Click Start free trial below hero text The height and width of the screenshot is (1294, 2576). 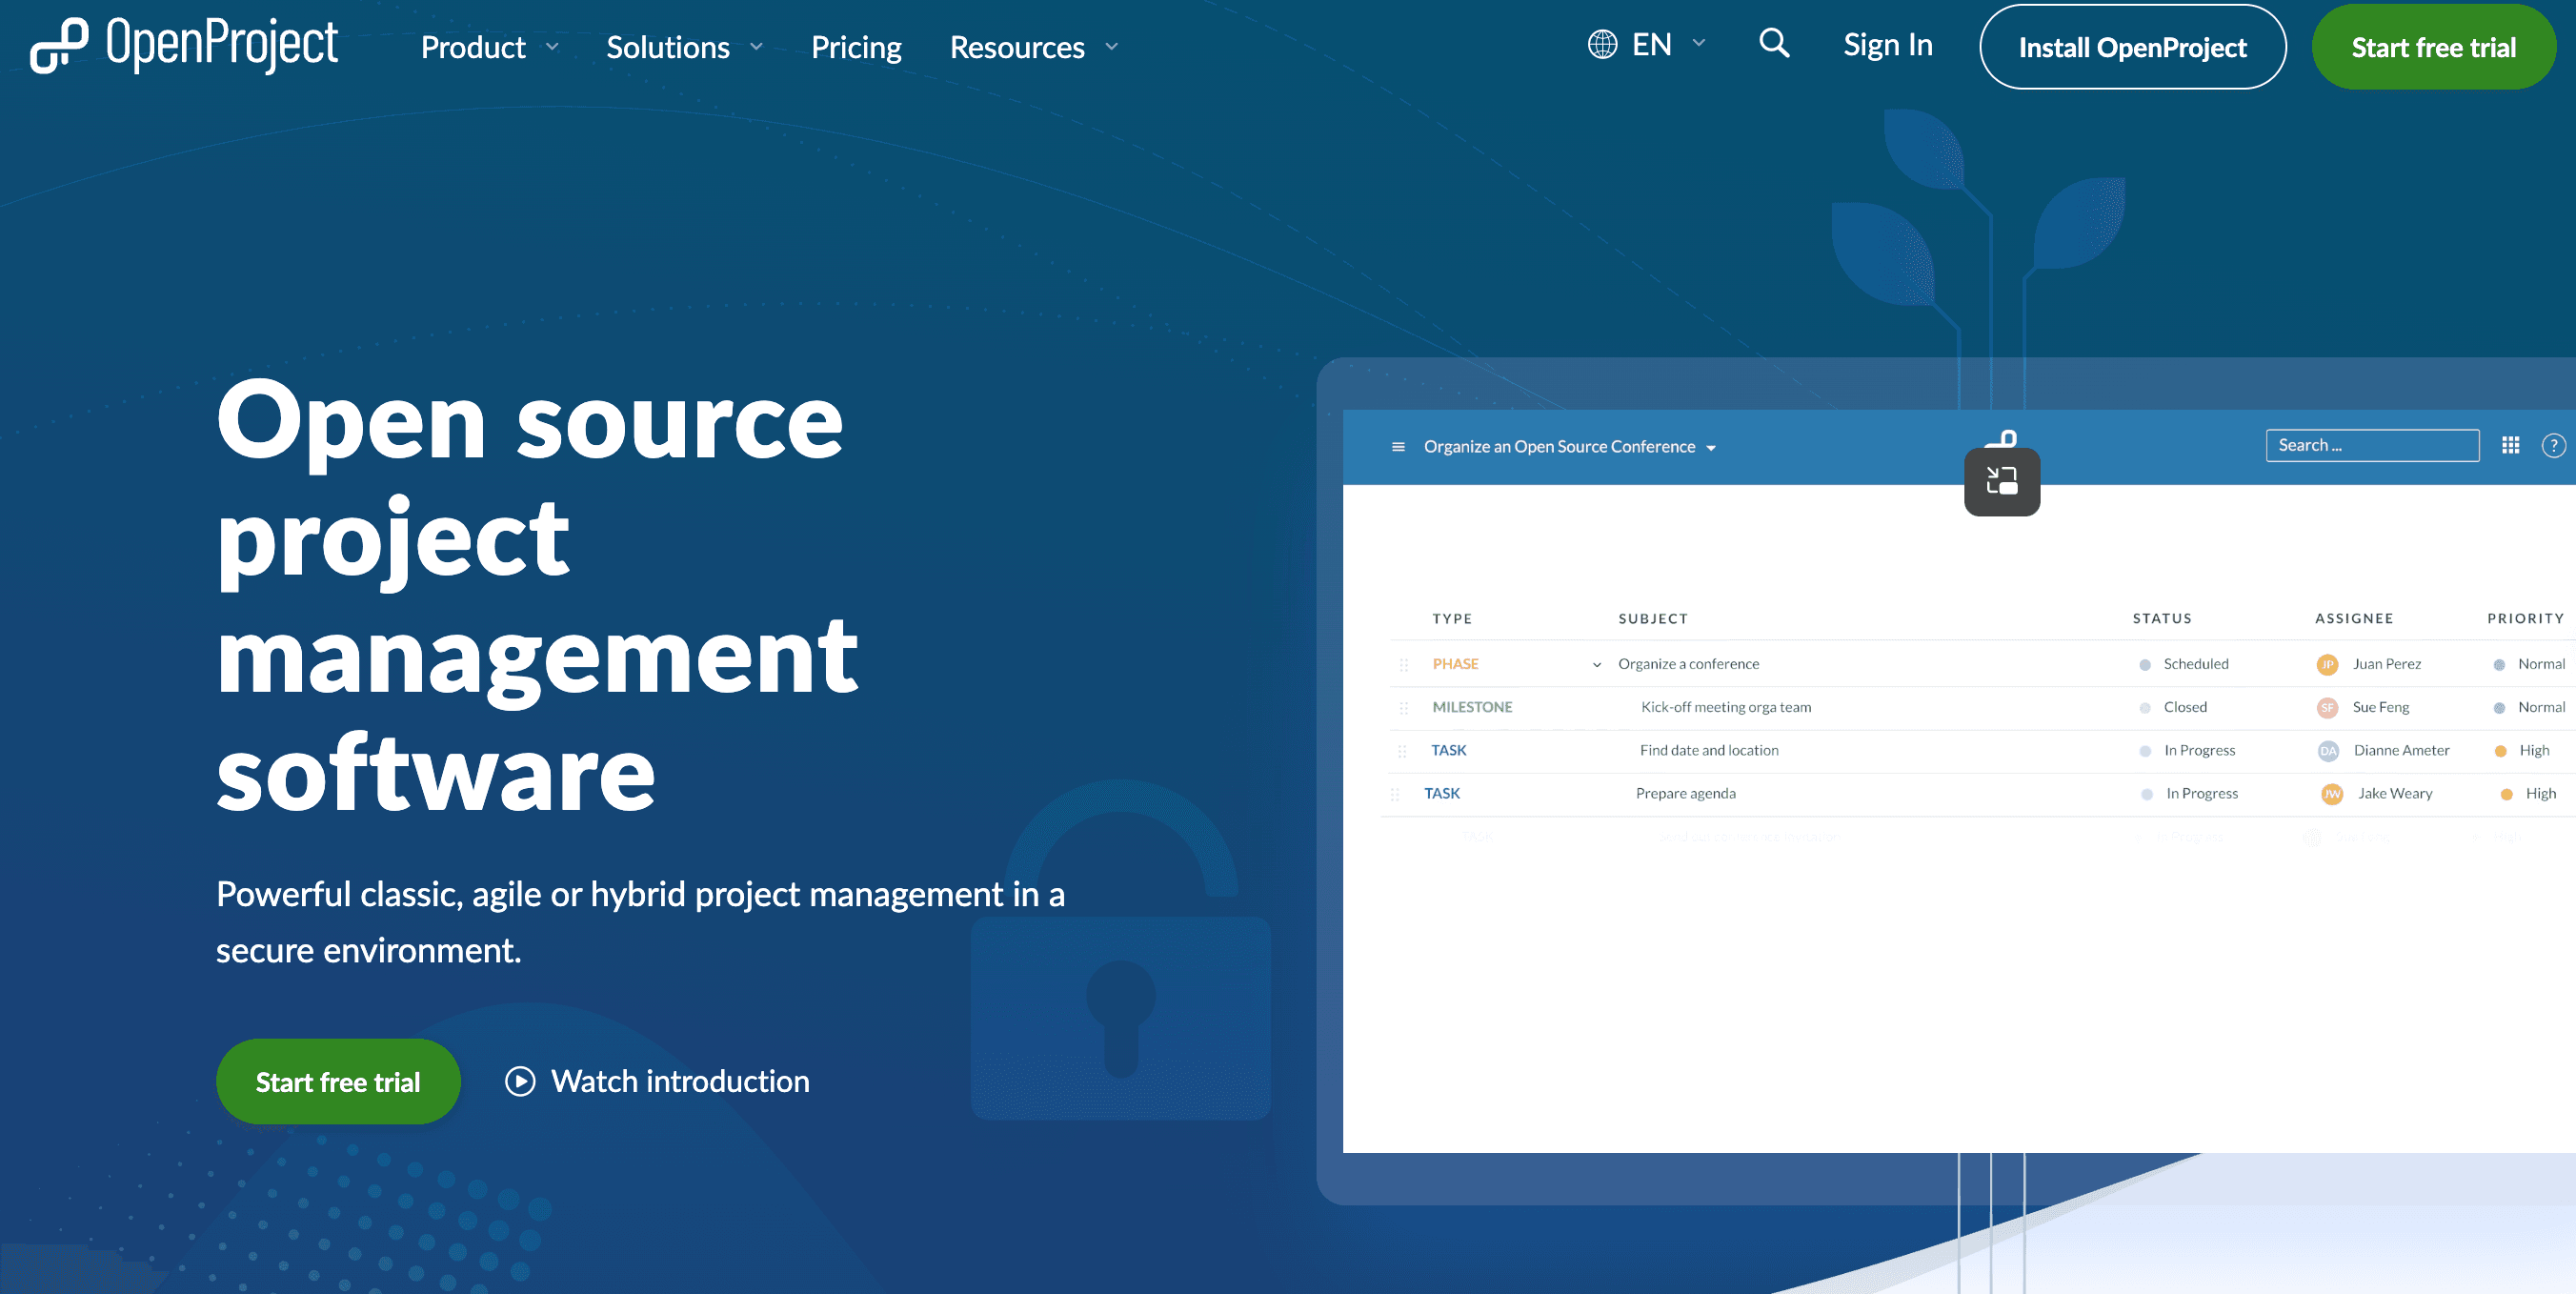pyautogui.click(x=338, y=1081)
